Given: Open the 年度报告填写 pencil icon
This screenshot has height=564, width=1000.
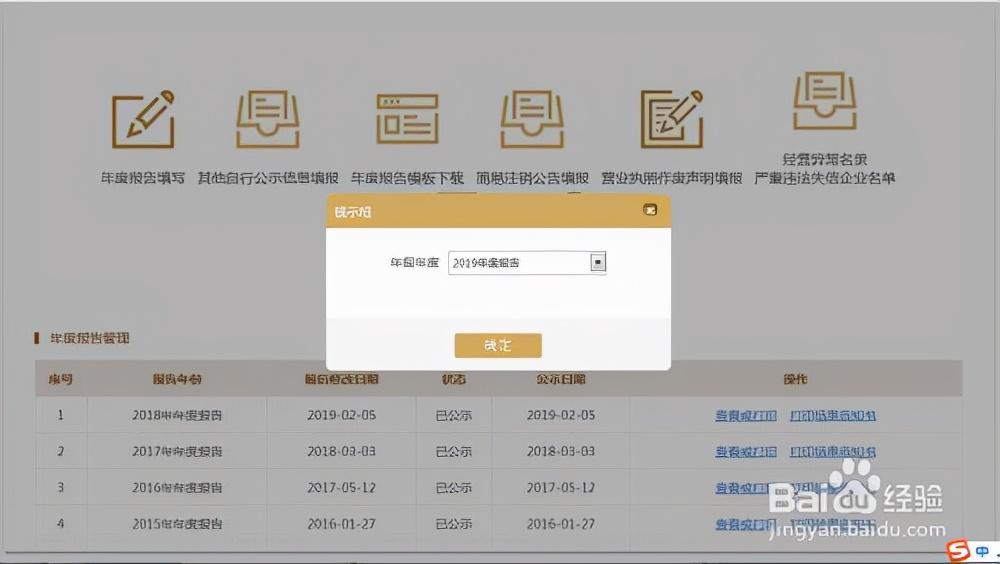Looking at the screenshot, I should 143,119.
